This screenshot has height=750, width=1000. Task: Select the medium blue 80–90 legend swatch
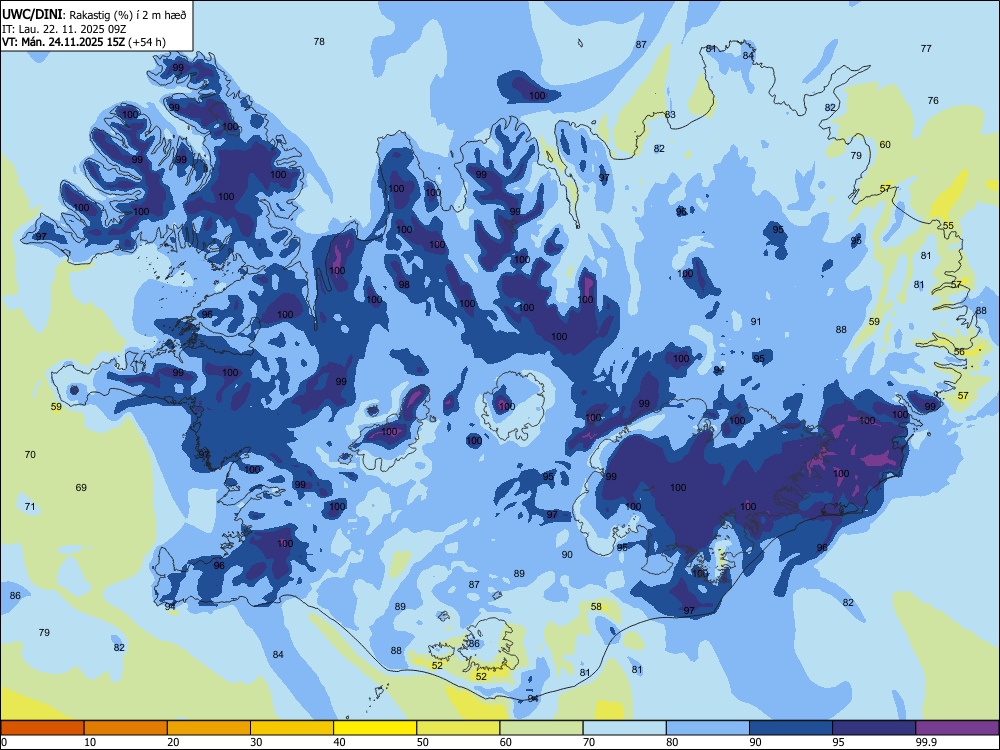[708, 728]
